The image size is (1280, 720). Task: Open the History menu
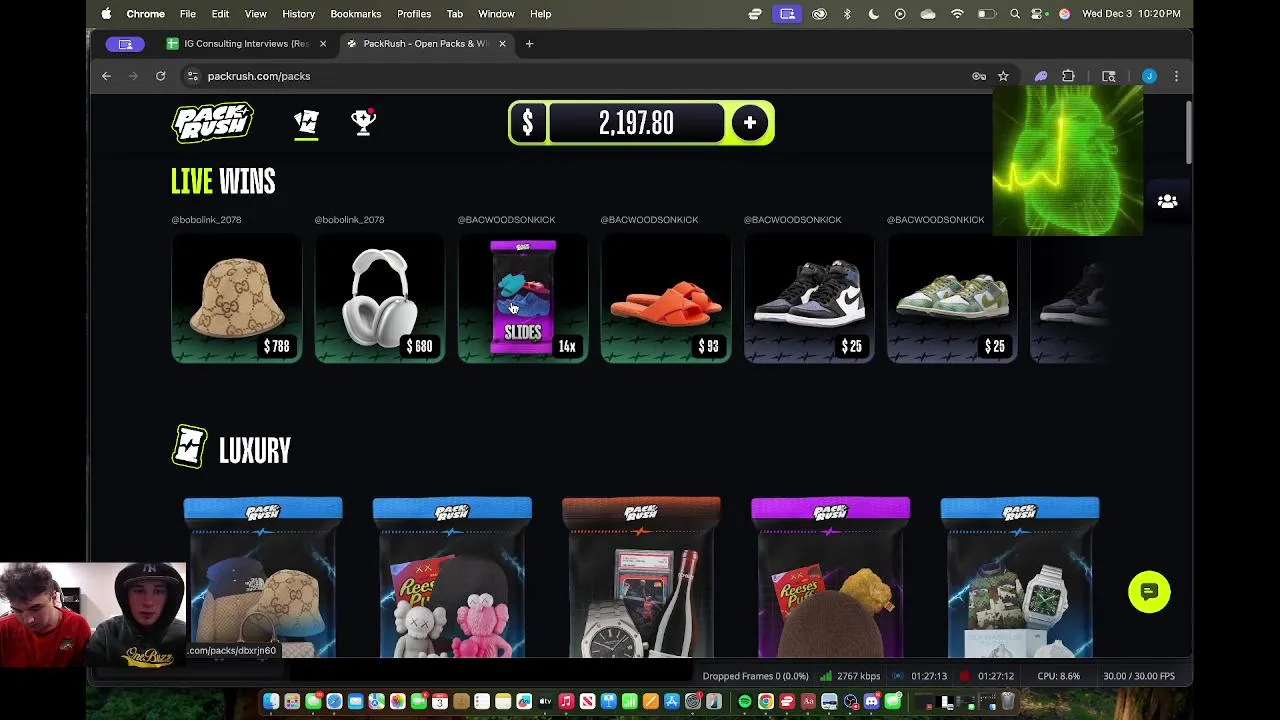pyautogui.click(x=298, y=14)
